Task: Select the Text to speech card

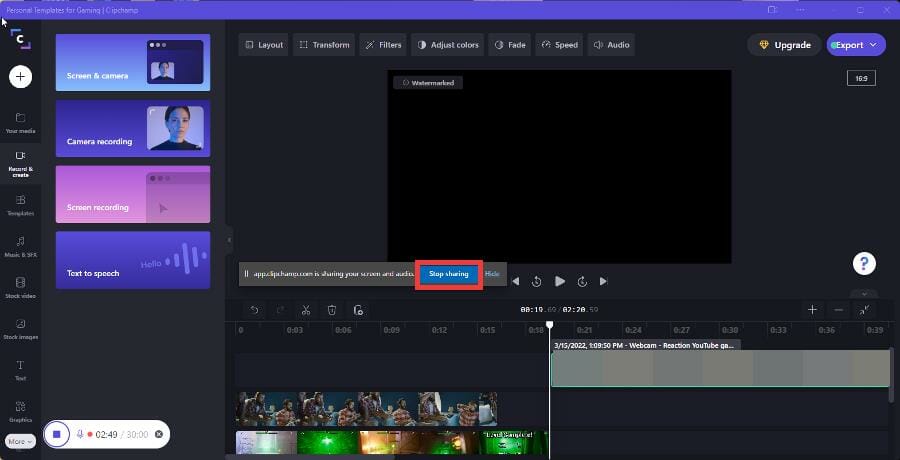Action: (133, 260)
